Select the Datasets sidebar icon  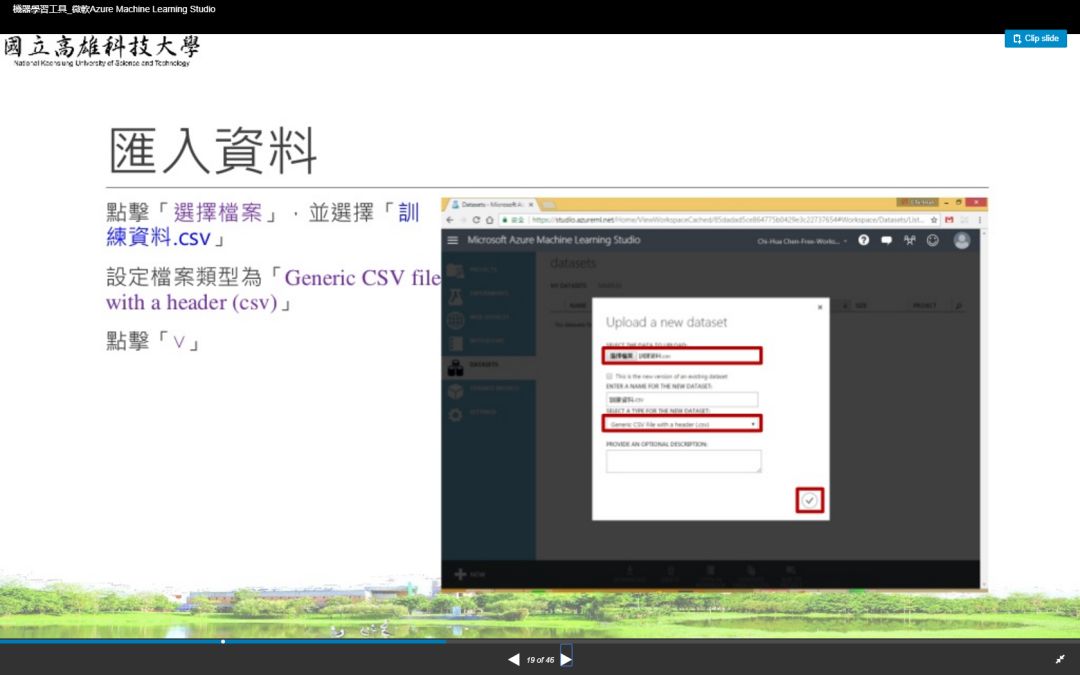tap(455, 367)
